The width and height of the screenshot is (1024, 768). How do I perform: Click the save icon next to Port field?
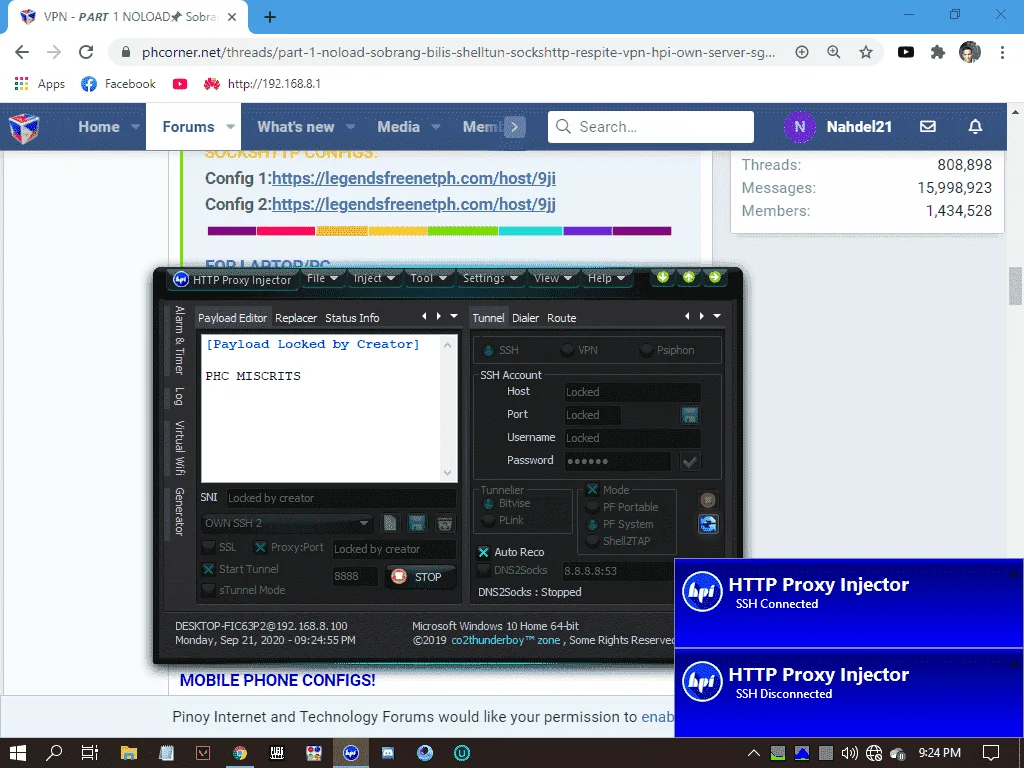(690, 415)
